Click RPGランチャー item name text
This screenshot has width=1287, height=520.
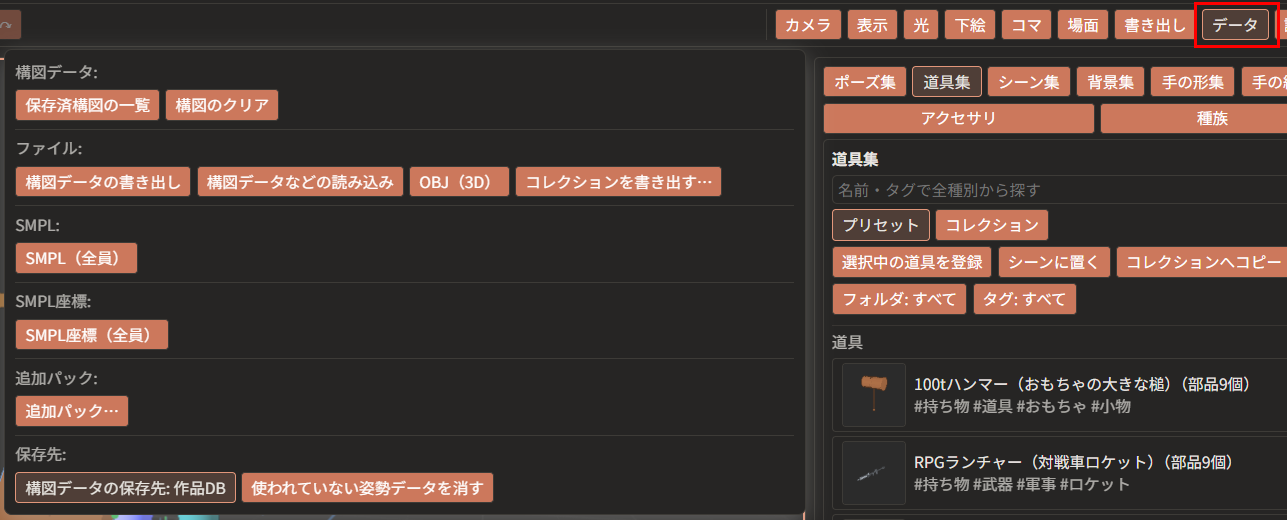(x=1075, y=462)
